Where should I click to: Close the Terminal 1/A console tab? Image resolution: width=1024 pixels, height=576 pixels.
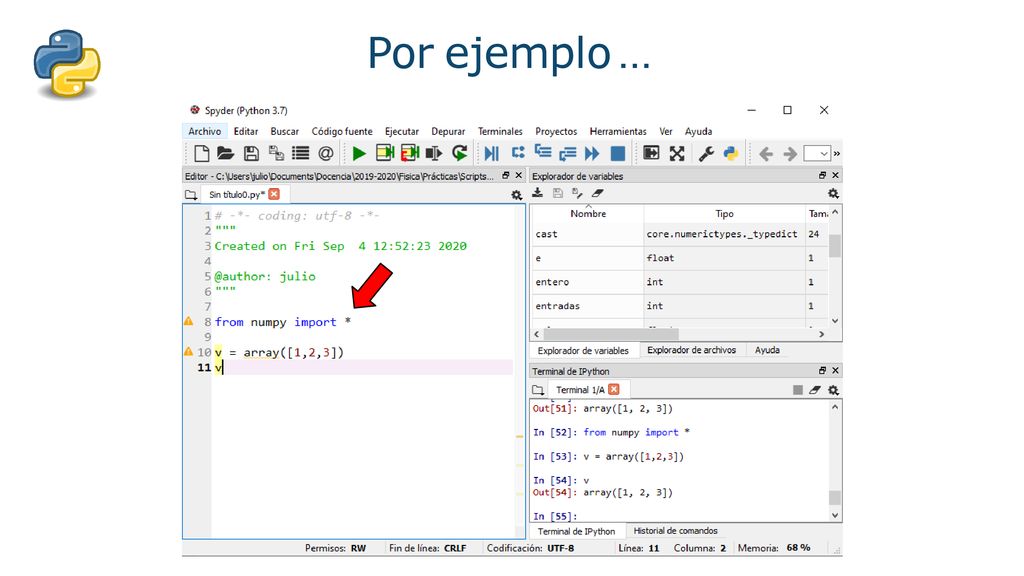tap(614, 389)
